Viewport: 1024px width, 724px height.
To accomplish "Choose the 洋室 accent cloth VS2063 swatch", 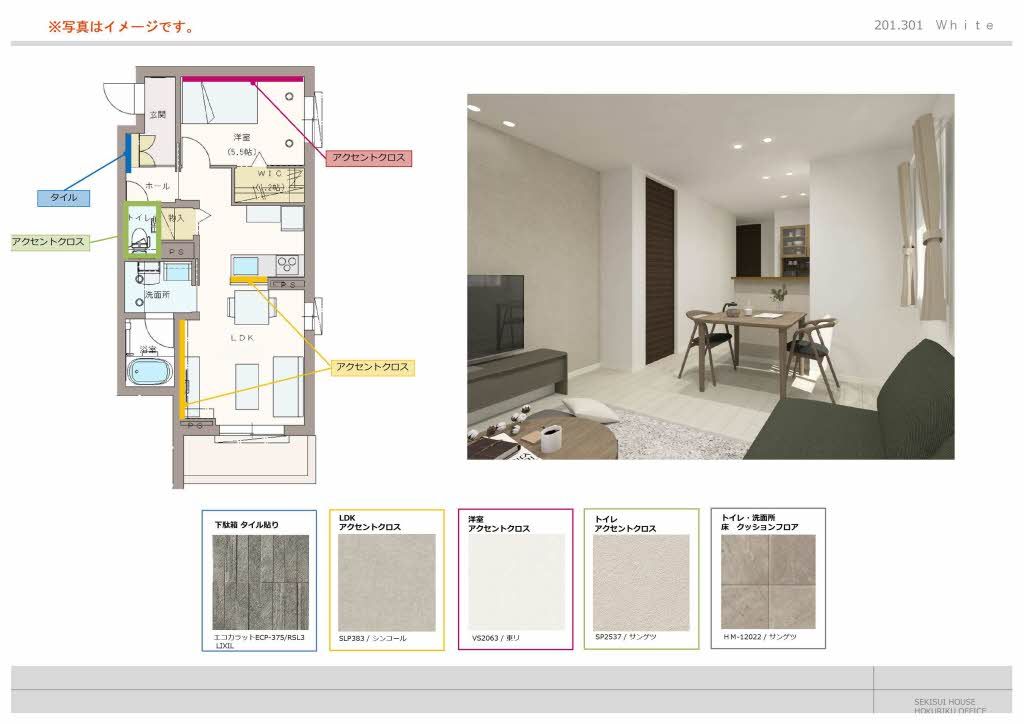I will [516, 582].
